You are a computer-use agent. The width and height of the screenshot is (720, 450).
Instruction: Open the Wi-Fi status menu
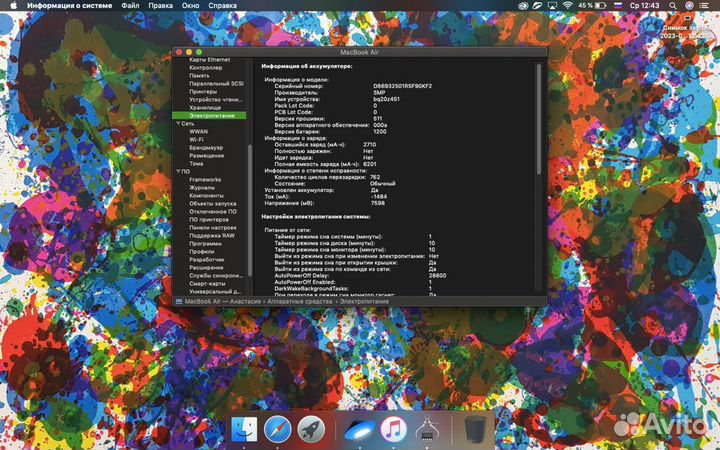[568, 6]
